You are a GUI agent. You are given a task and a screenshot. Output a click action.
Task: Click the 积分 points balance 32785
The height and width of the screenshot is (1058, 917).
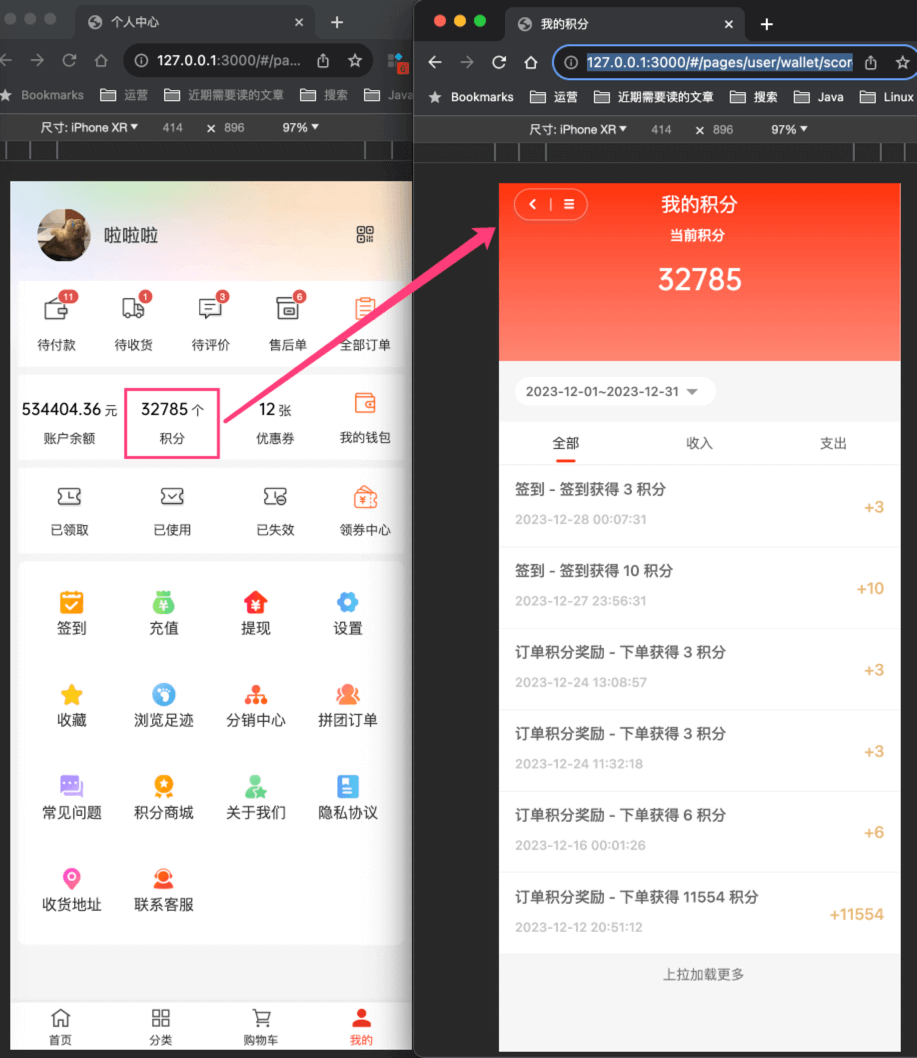[x=172, y=411]
